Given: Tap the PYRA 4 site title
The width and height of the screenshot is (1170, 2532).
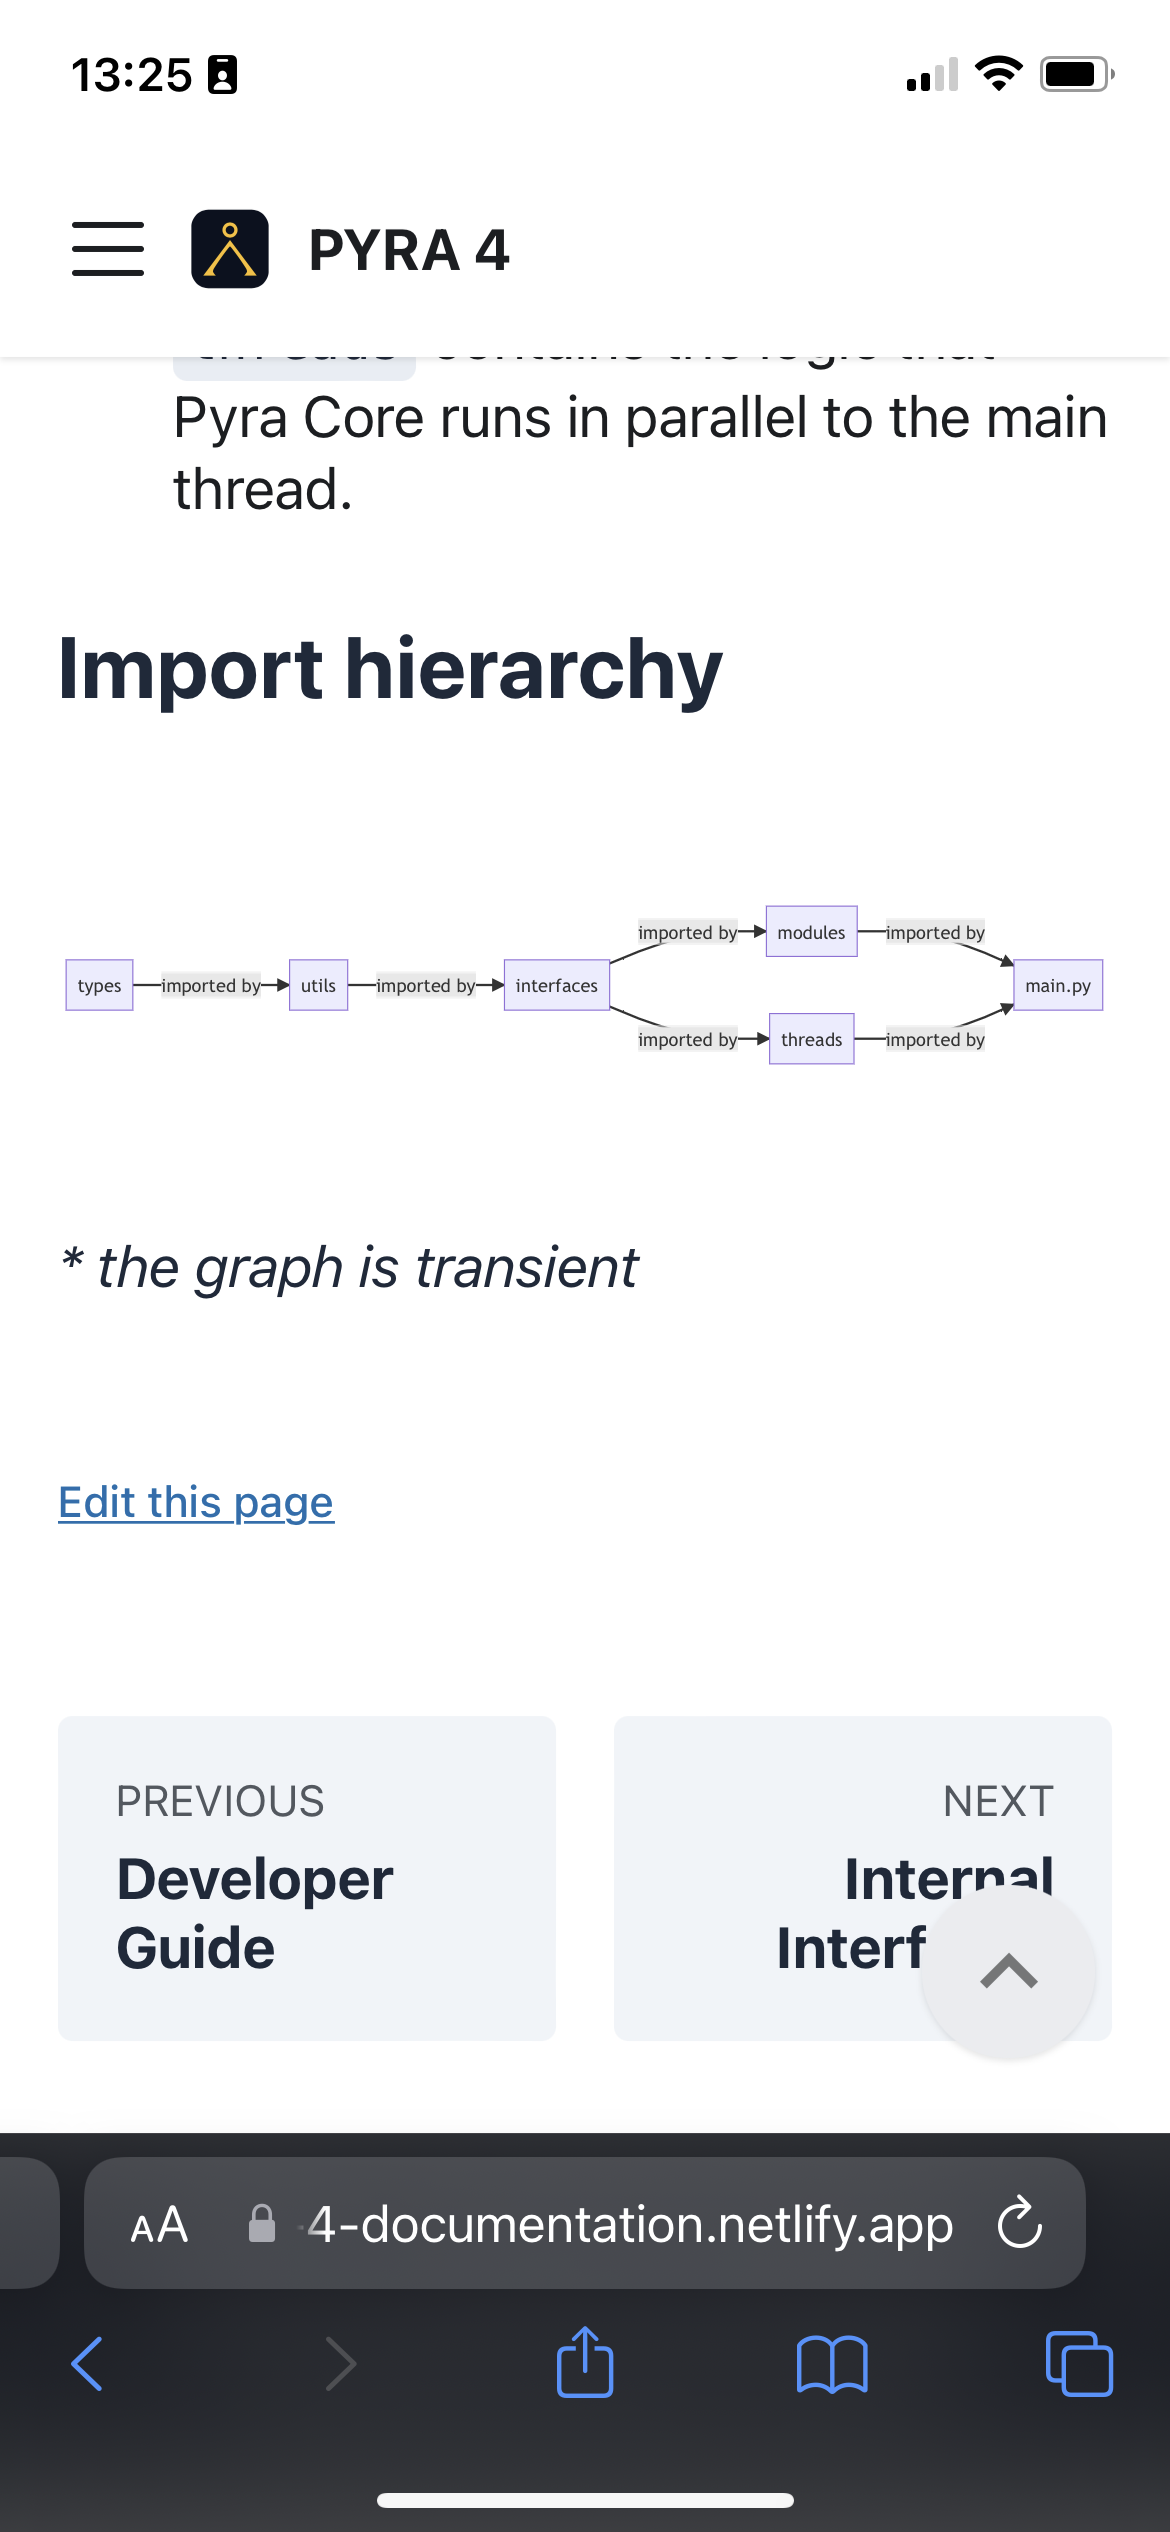Looking at the screenshot, I should point(410,250).
